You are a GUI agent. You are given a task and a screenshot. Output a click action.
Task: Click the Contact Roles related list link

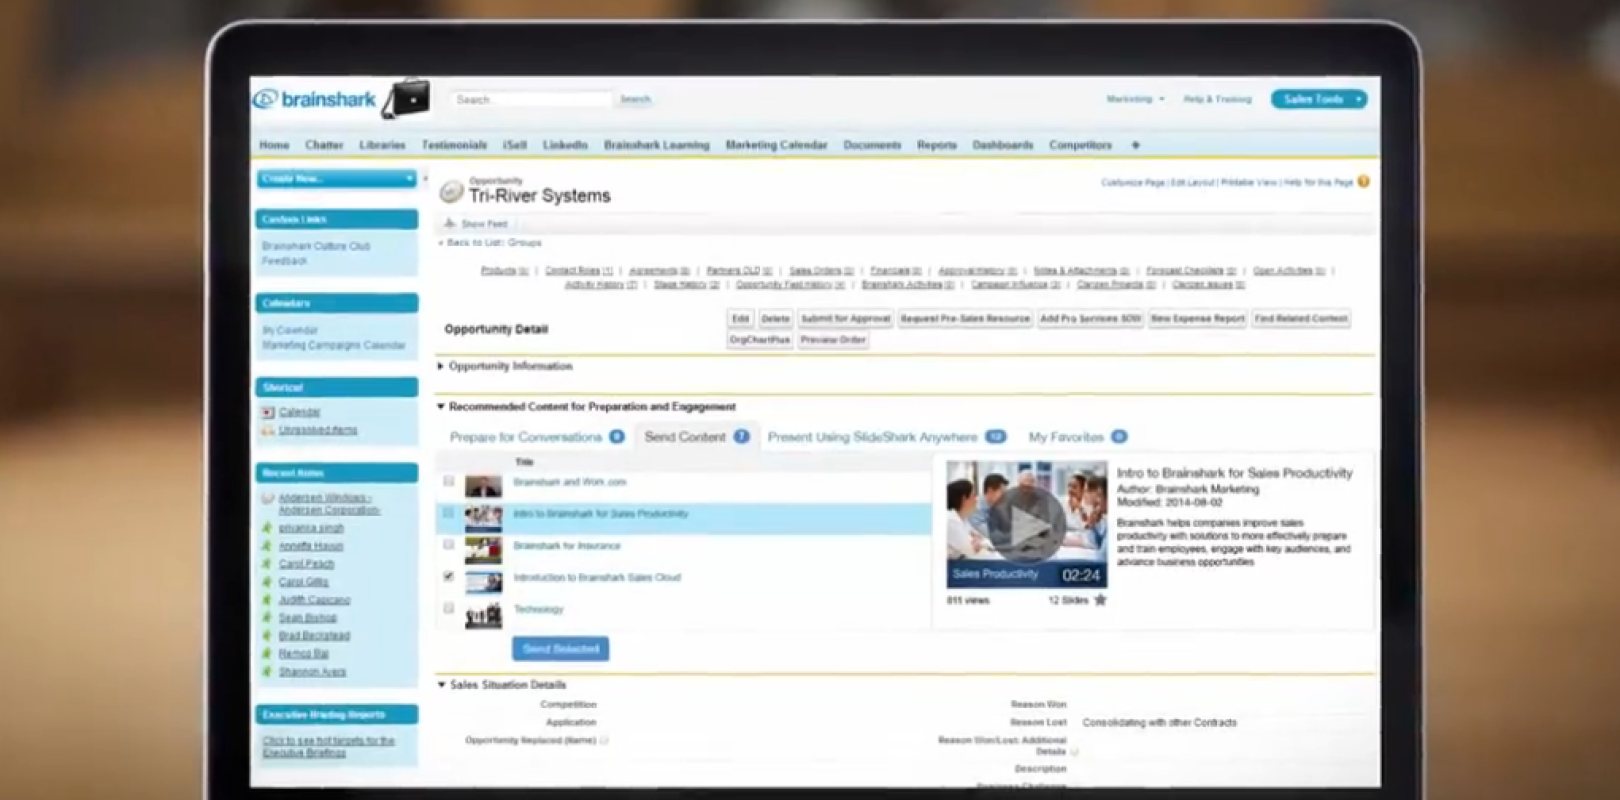(x=579, y=271)
